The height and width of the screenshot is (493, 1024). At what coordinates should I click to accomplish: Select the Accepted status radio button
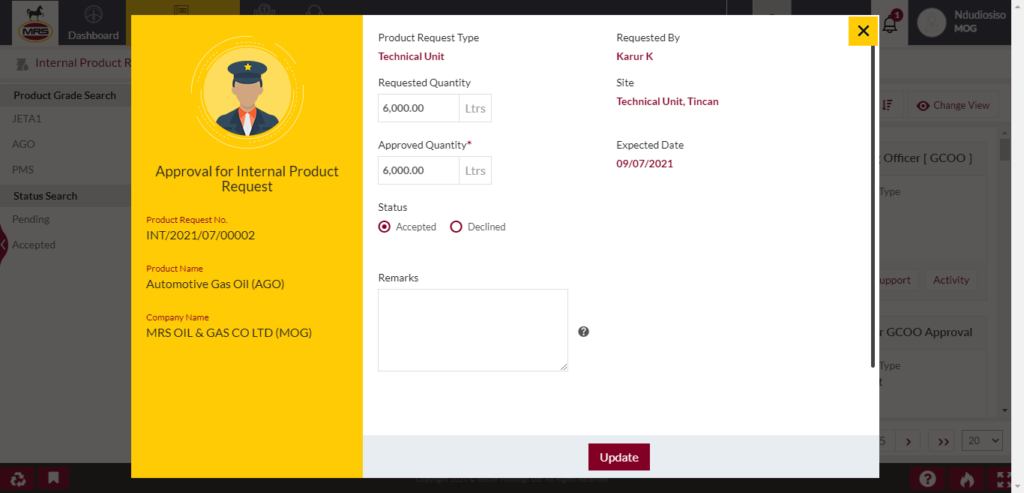(x=385, y=227)
